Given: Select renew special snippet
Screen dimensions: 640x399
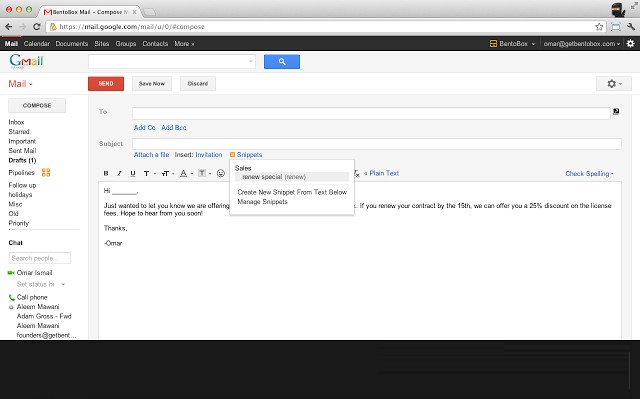Looking at the screenshot, I should (292, 177).
